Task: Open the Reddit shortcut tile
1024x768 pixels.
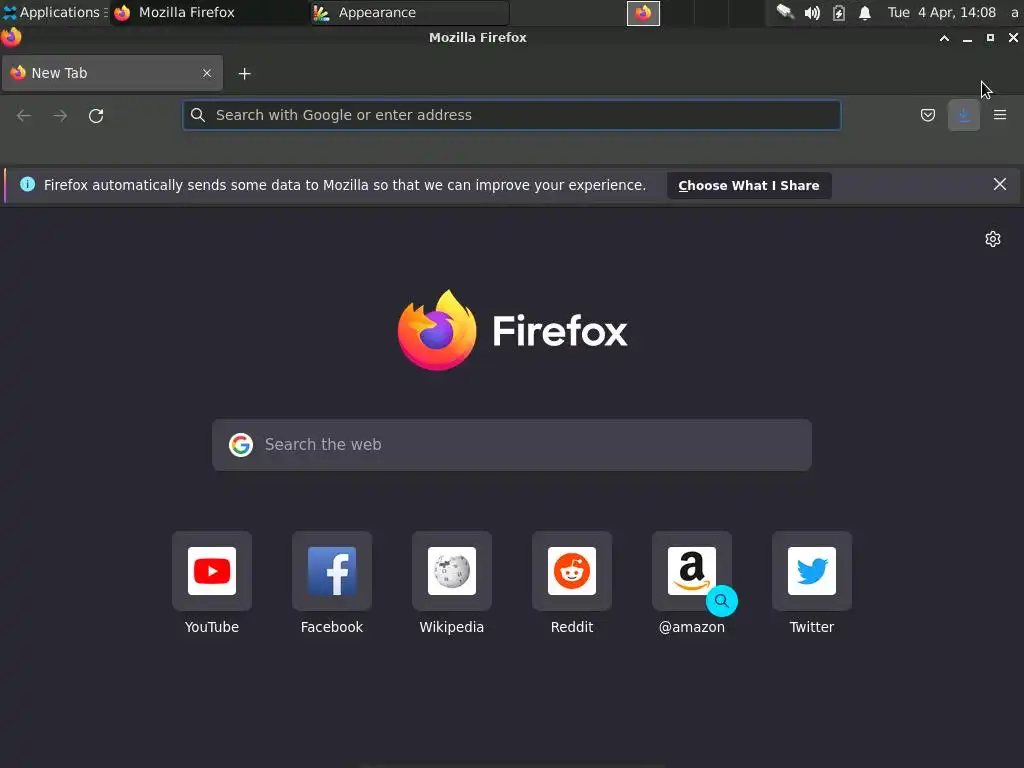Action: 571,571
